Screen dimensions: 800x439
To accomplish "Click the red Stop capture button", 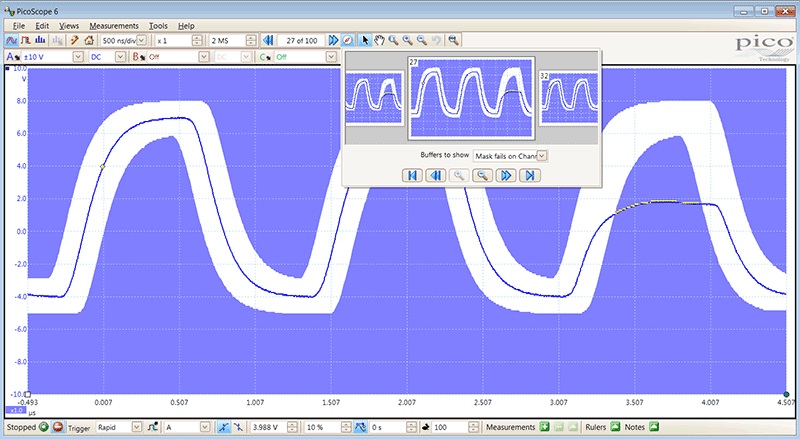I will click(x=58, y=428).
